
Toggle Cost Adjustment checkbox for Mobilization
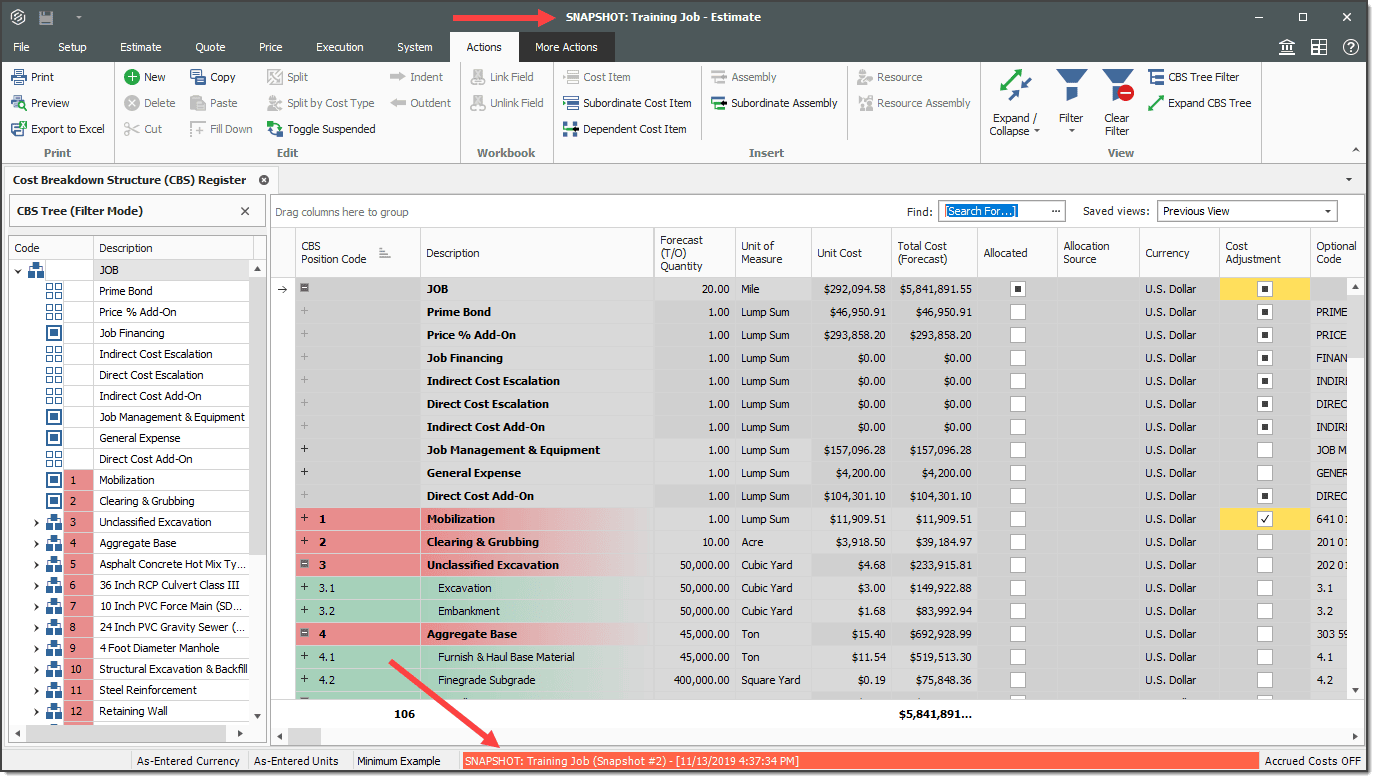point(1265,519)
